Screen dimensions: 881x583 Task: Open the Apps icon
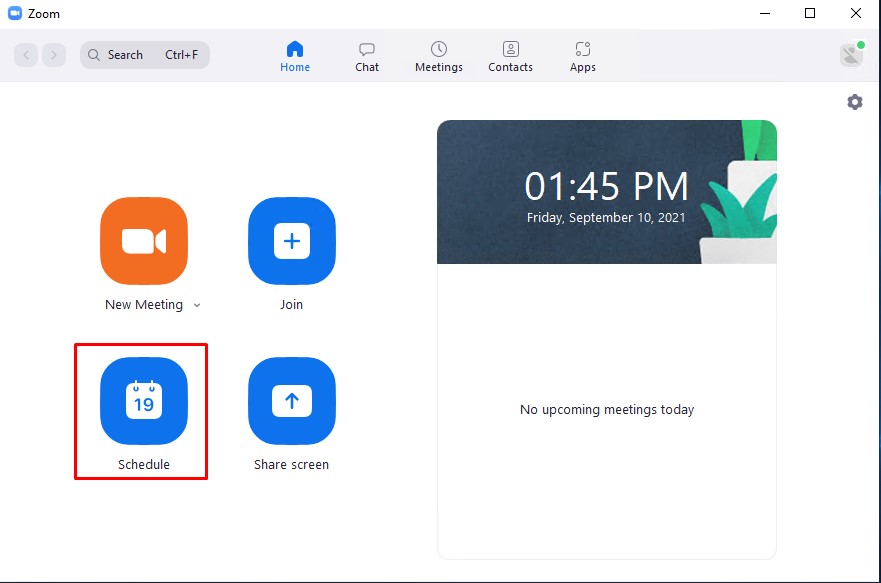[x=582, y=47]
